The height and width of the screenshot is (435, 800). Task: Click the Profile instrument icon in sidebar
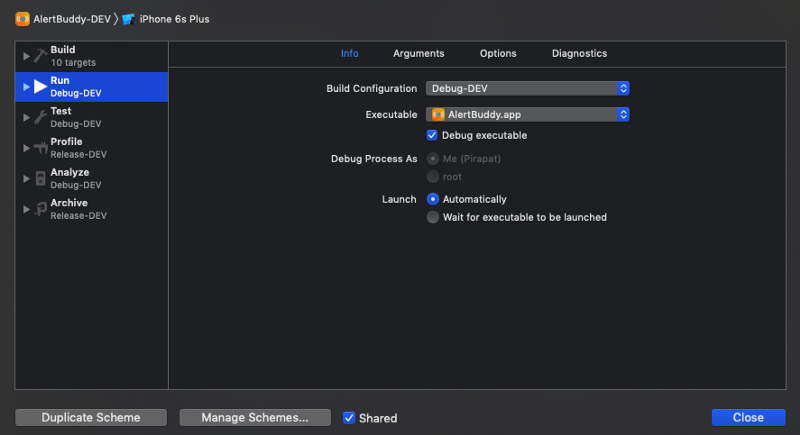40,148
